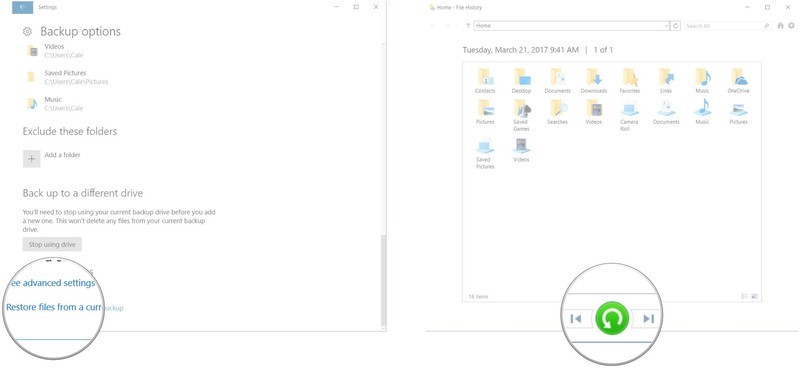
Task: Select the Camera Roll library
Action: point(630,116)
